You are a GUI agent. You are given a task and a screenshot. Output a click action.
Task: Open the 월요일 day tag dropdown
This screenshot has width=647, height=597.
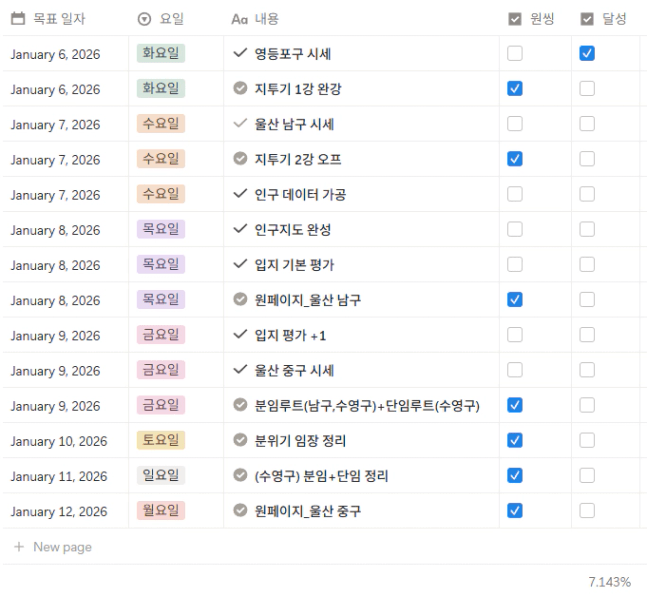click(161, 511)
